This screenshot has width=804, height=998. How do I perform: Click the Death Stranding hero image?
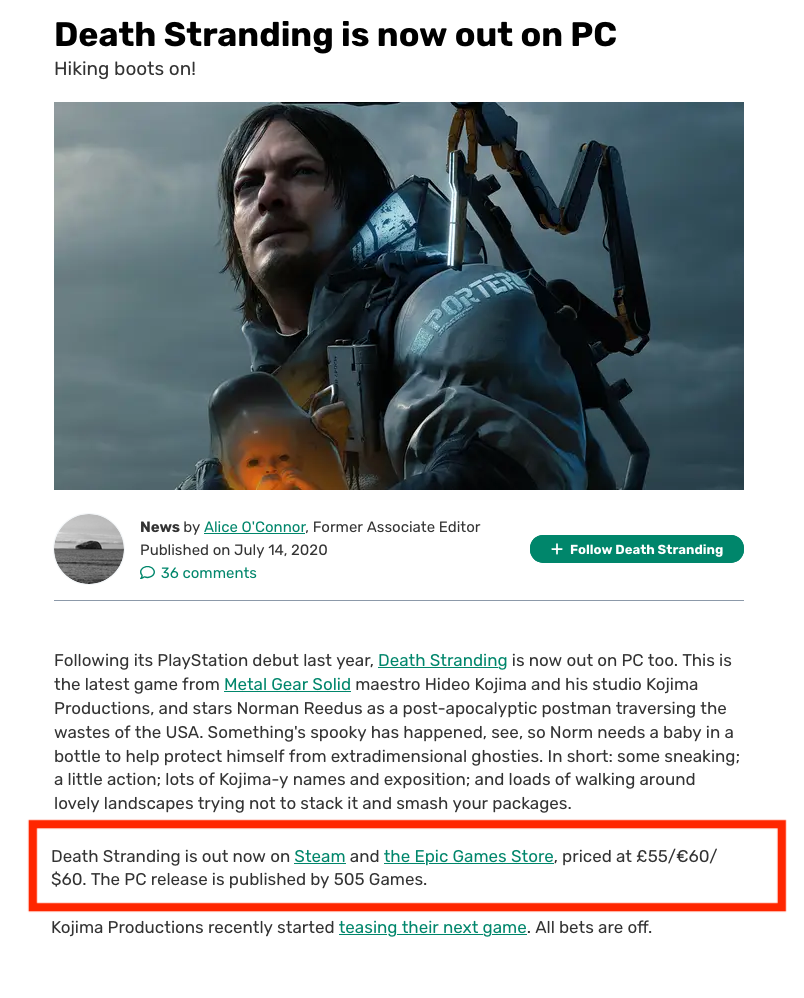(x=398, y=296)
